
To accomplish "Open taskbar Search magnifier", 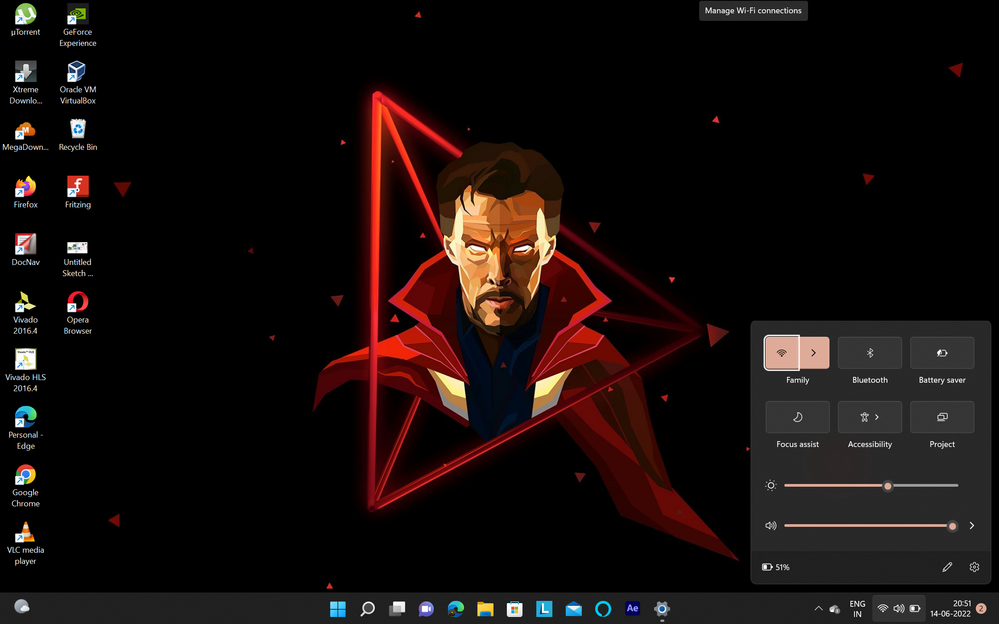I will [x=368, y=609].
